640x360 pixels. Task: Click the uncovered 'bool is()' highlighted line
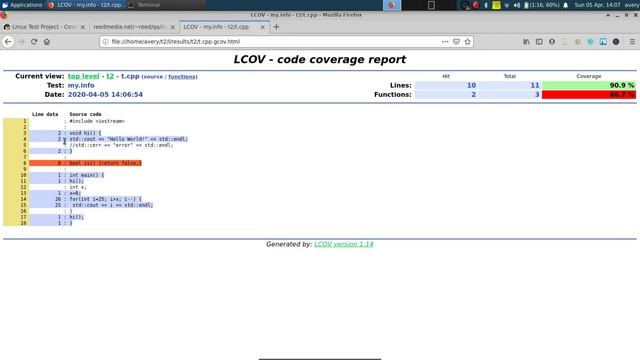tap(105, 163)
